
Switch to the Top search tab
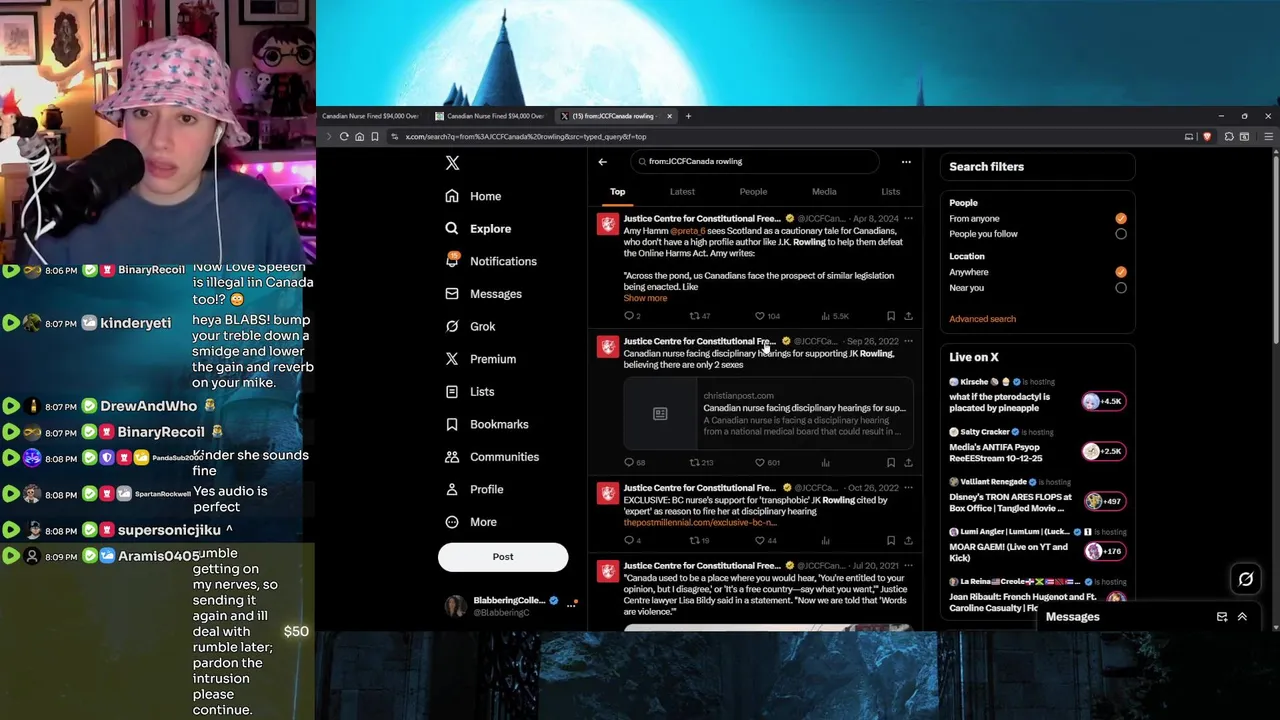tap(618, 192)
